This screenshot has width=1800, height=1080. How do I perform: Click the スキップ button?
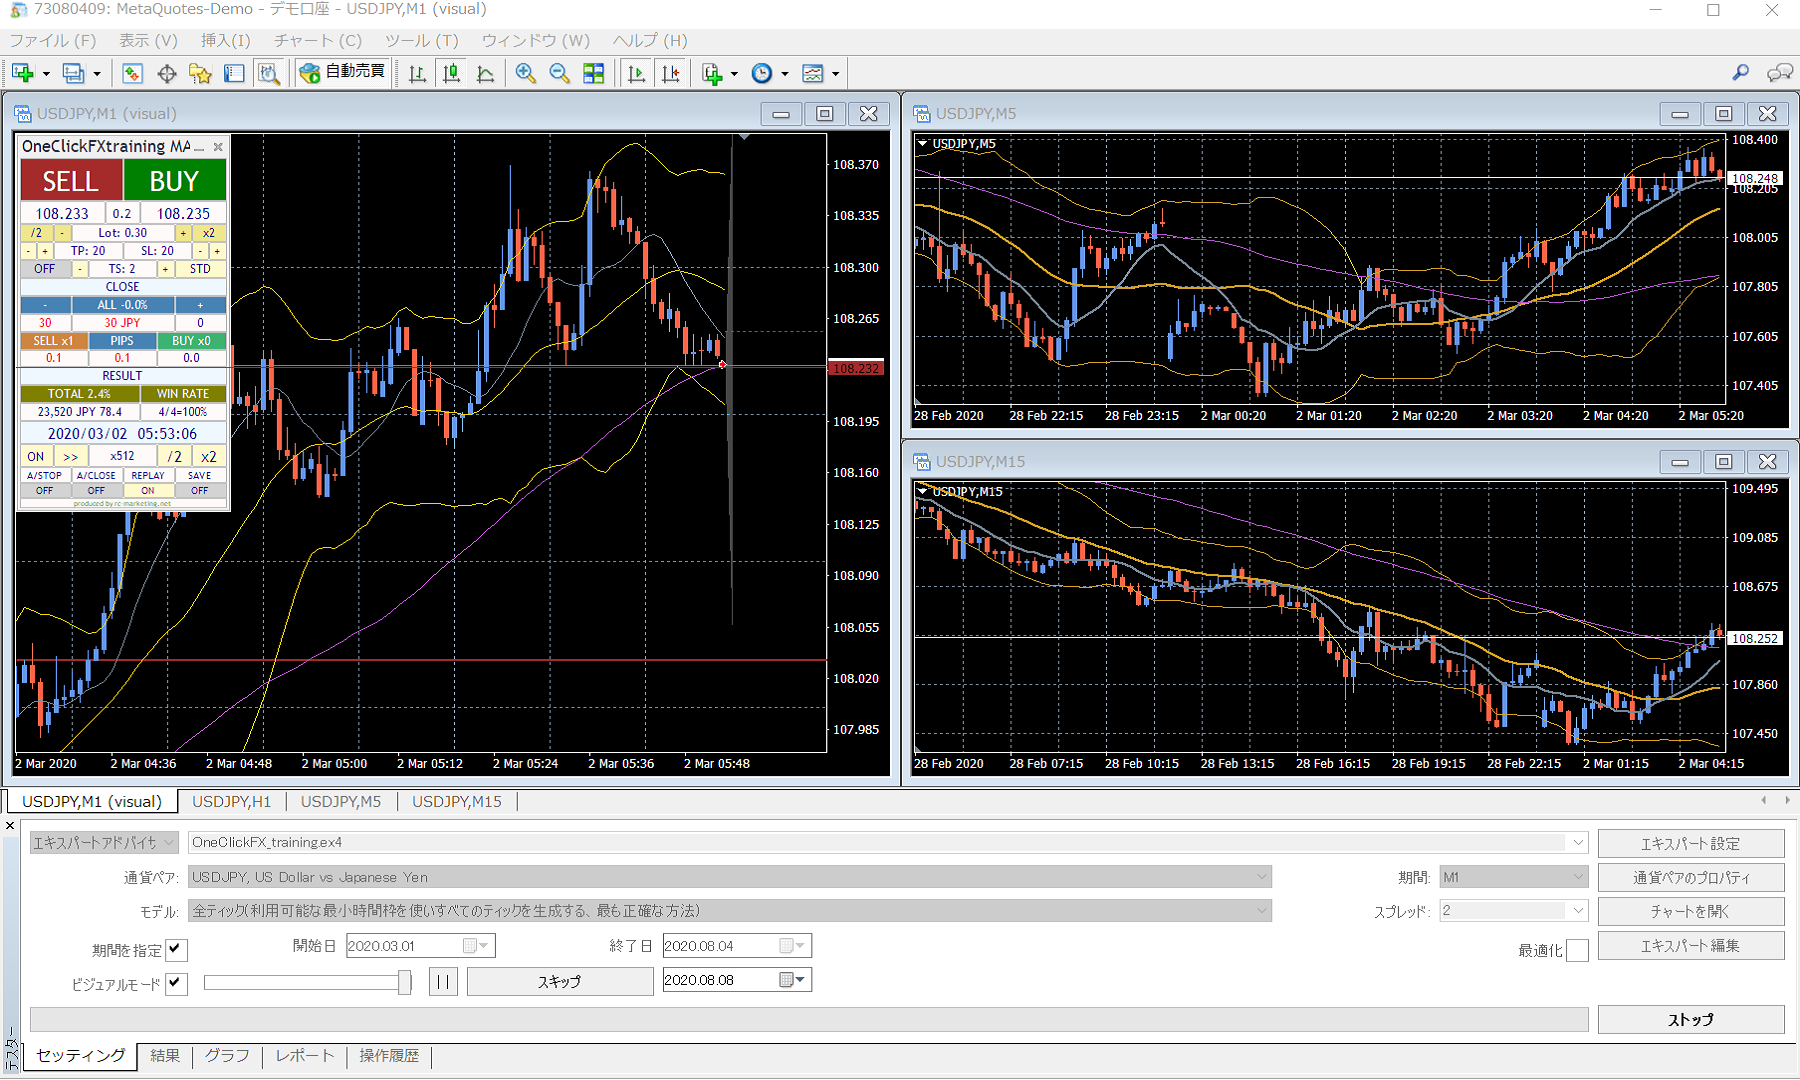pos(560,982)
